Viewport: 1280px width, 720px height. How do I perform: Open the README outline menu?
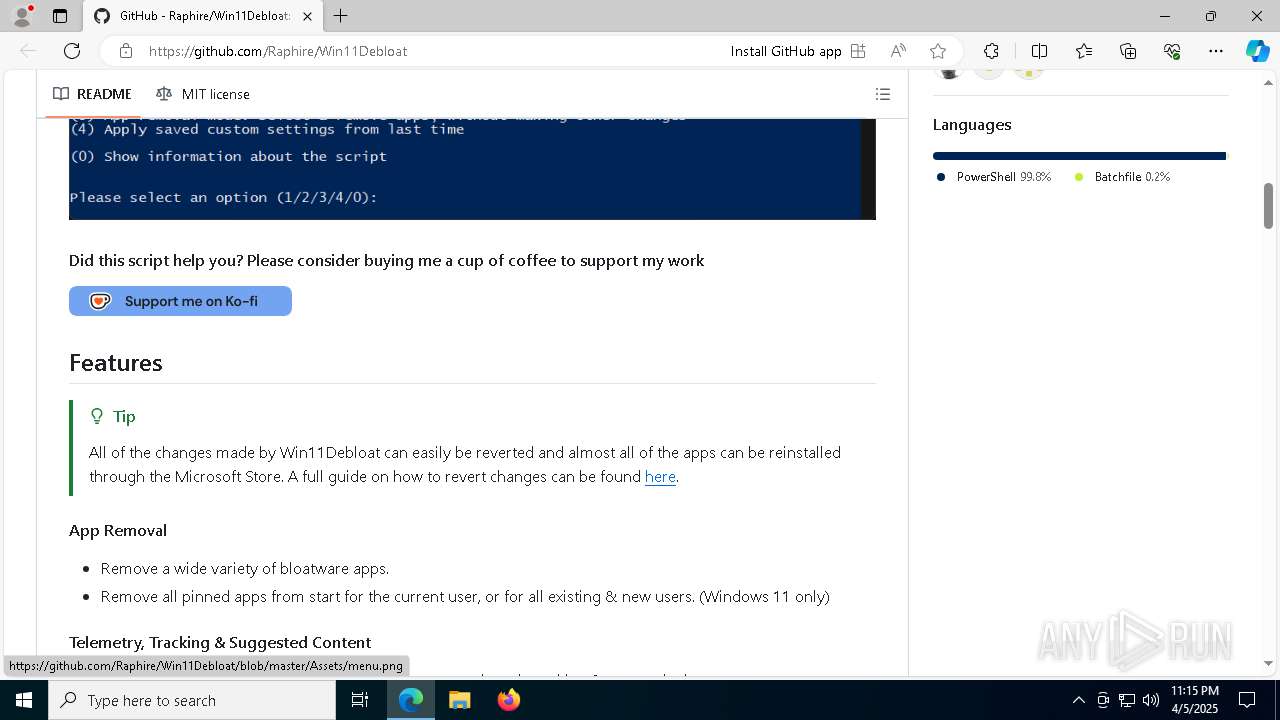click(883, 94)
